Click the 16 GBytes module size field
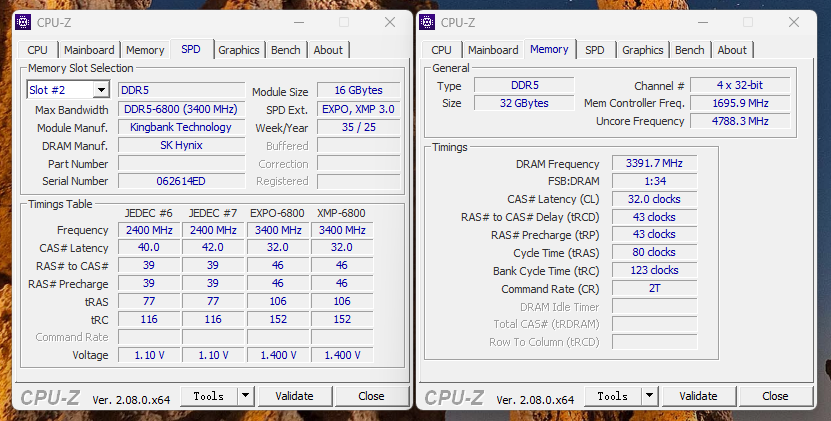Image resolution: width=831 pixels, height=421 pixels. [359, 90]
